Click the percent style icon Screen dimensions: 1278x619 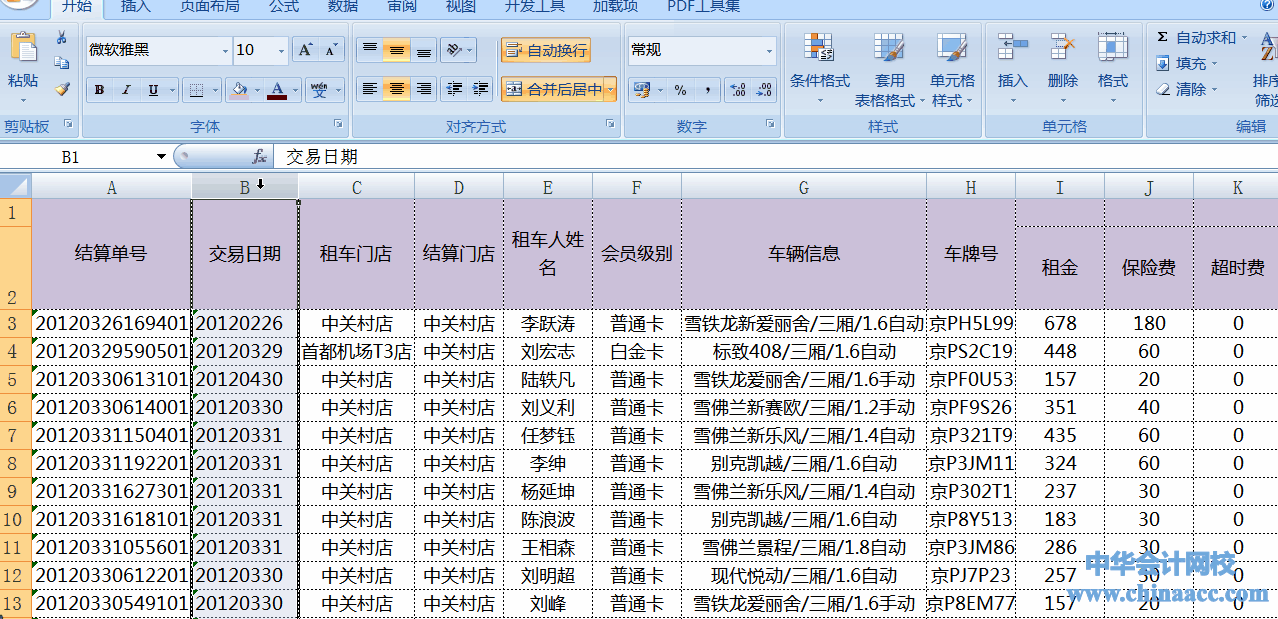[x=680, y=90]
